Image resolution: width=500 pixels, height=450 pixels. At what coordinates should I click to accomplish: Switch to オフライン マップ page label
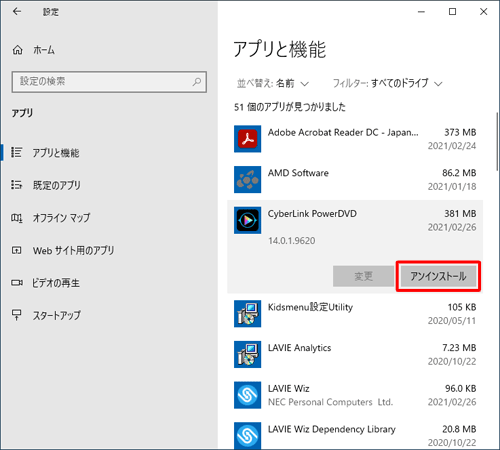pos(61,218)
